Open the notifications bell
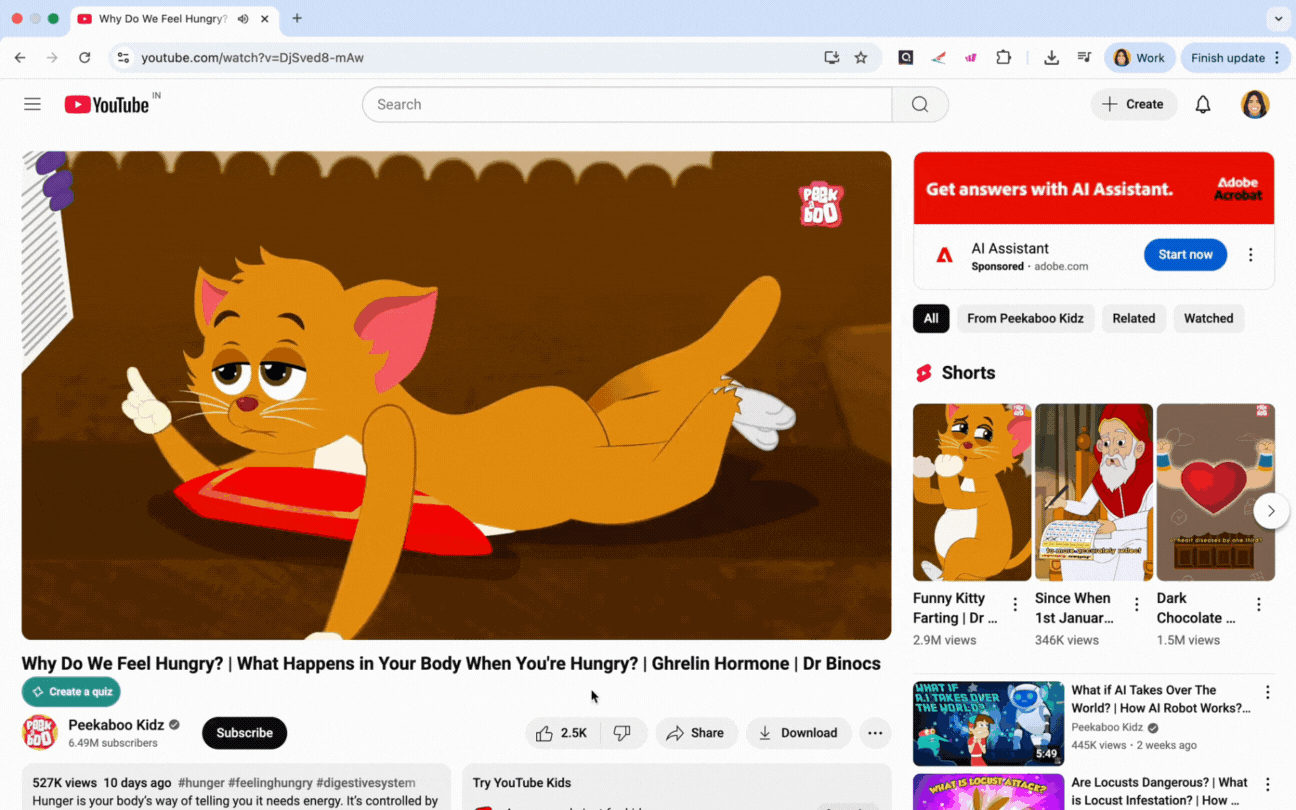 (x=1203, y=104)
